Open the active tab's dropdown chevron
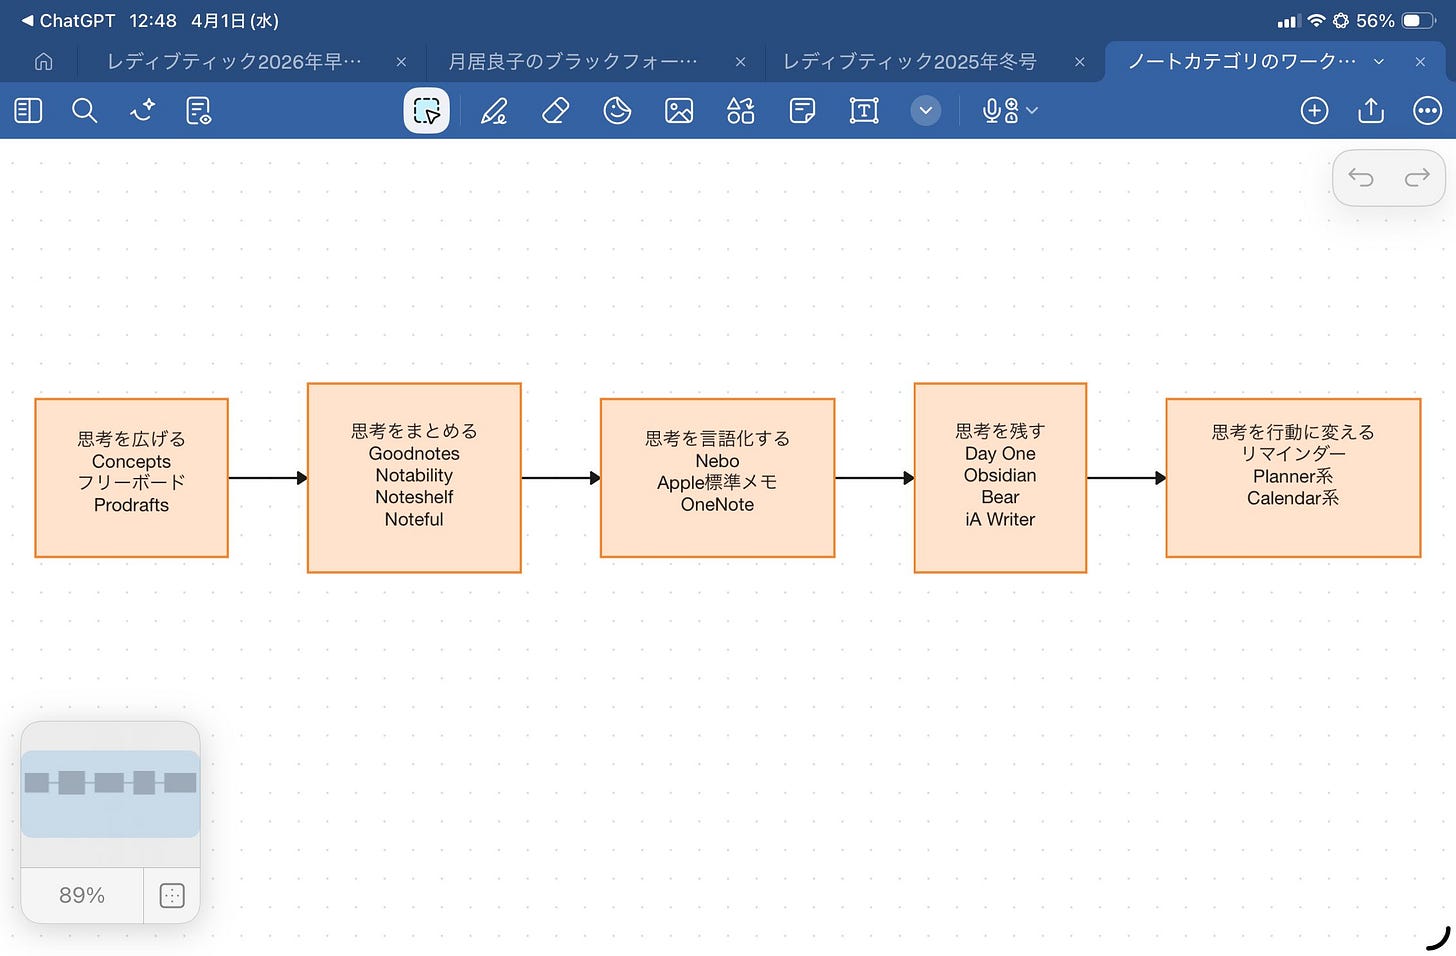Viewport: 1456px width, 956px height. coord(1379,62)
